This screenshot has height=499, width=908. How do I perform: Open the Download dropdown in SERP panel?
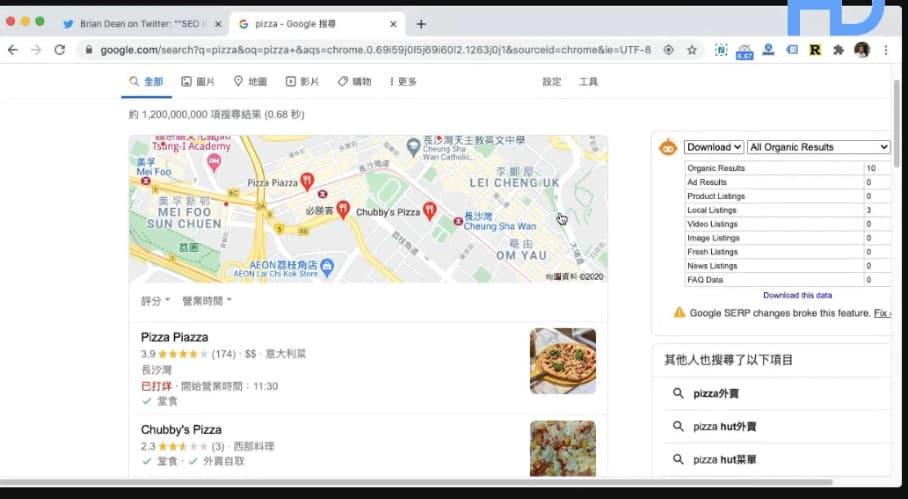point(714,147)
